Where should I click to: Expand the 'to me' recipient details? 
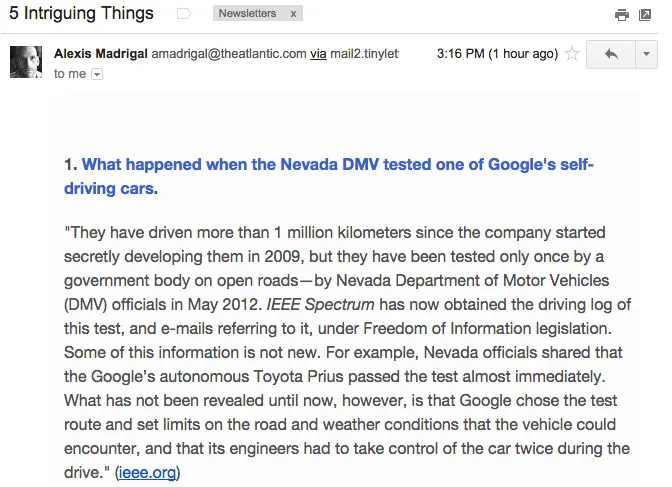point(97,74)
